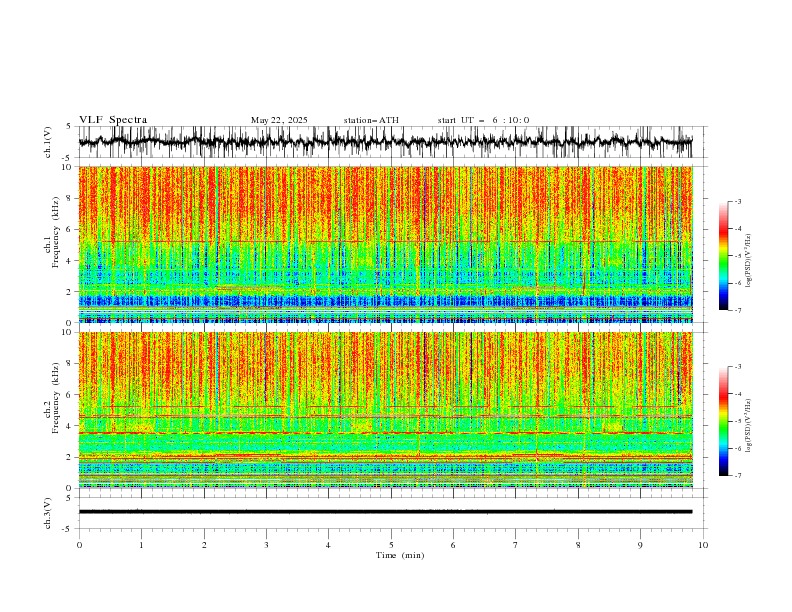792x612 pixels.
Task: Click time axis tick label '3'
Action: click(266, 545)
